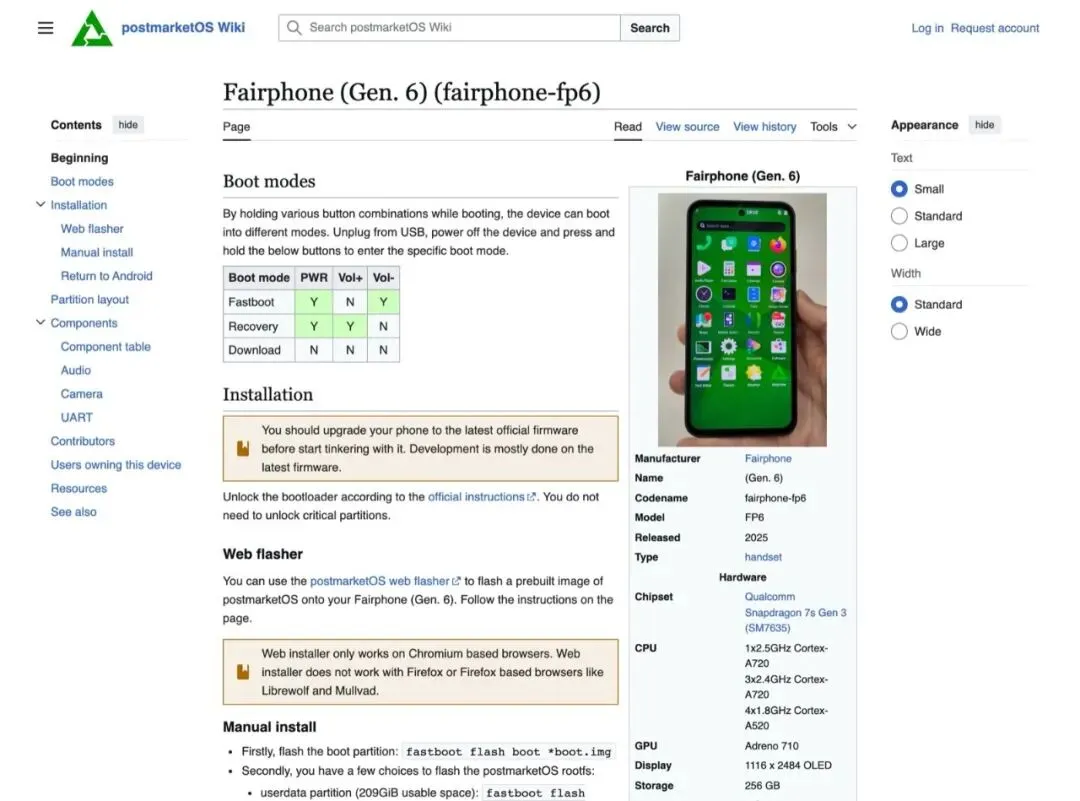Collapse the Installation contents section
This screenshot has width=1080, height=801.
41,205
